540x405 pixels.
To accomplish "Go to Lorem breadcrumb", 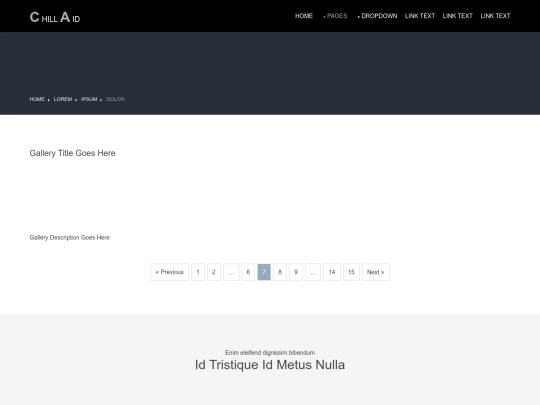I will (x=63, y=99).
